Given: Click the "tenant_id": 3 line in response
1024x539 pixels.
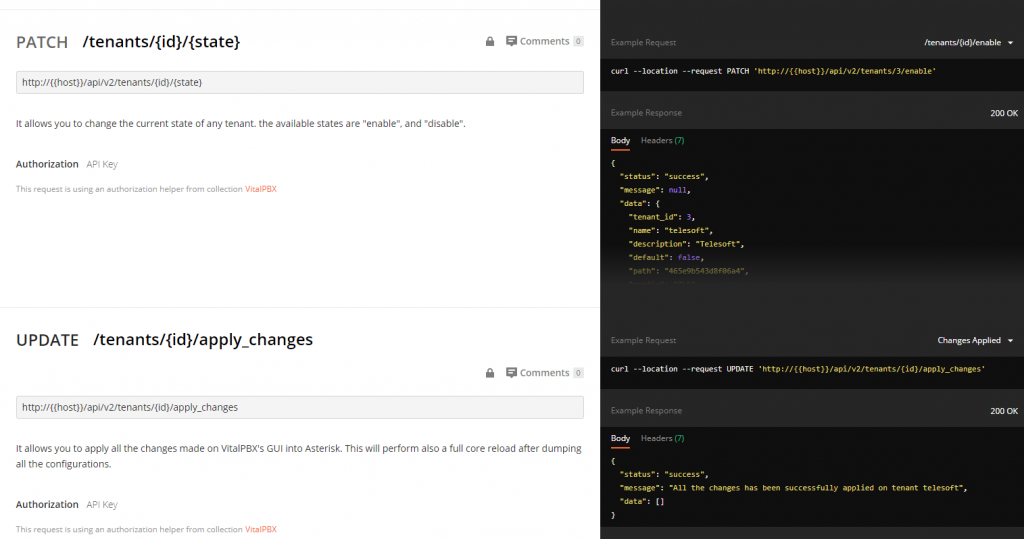Looking at the screenshot, I should click(662, 217).
